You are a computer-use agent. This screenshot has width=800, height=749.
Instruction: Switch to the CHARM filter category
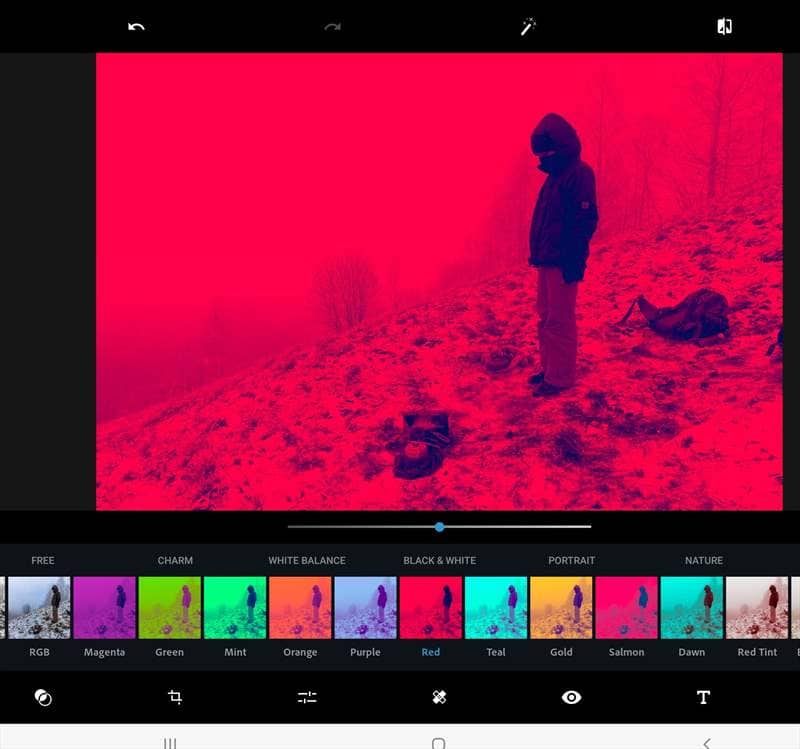(175, 560)
